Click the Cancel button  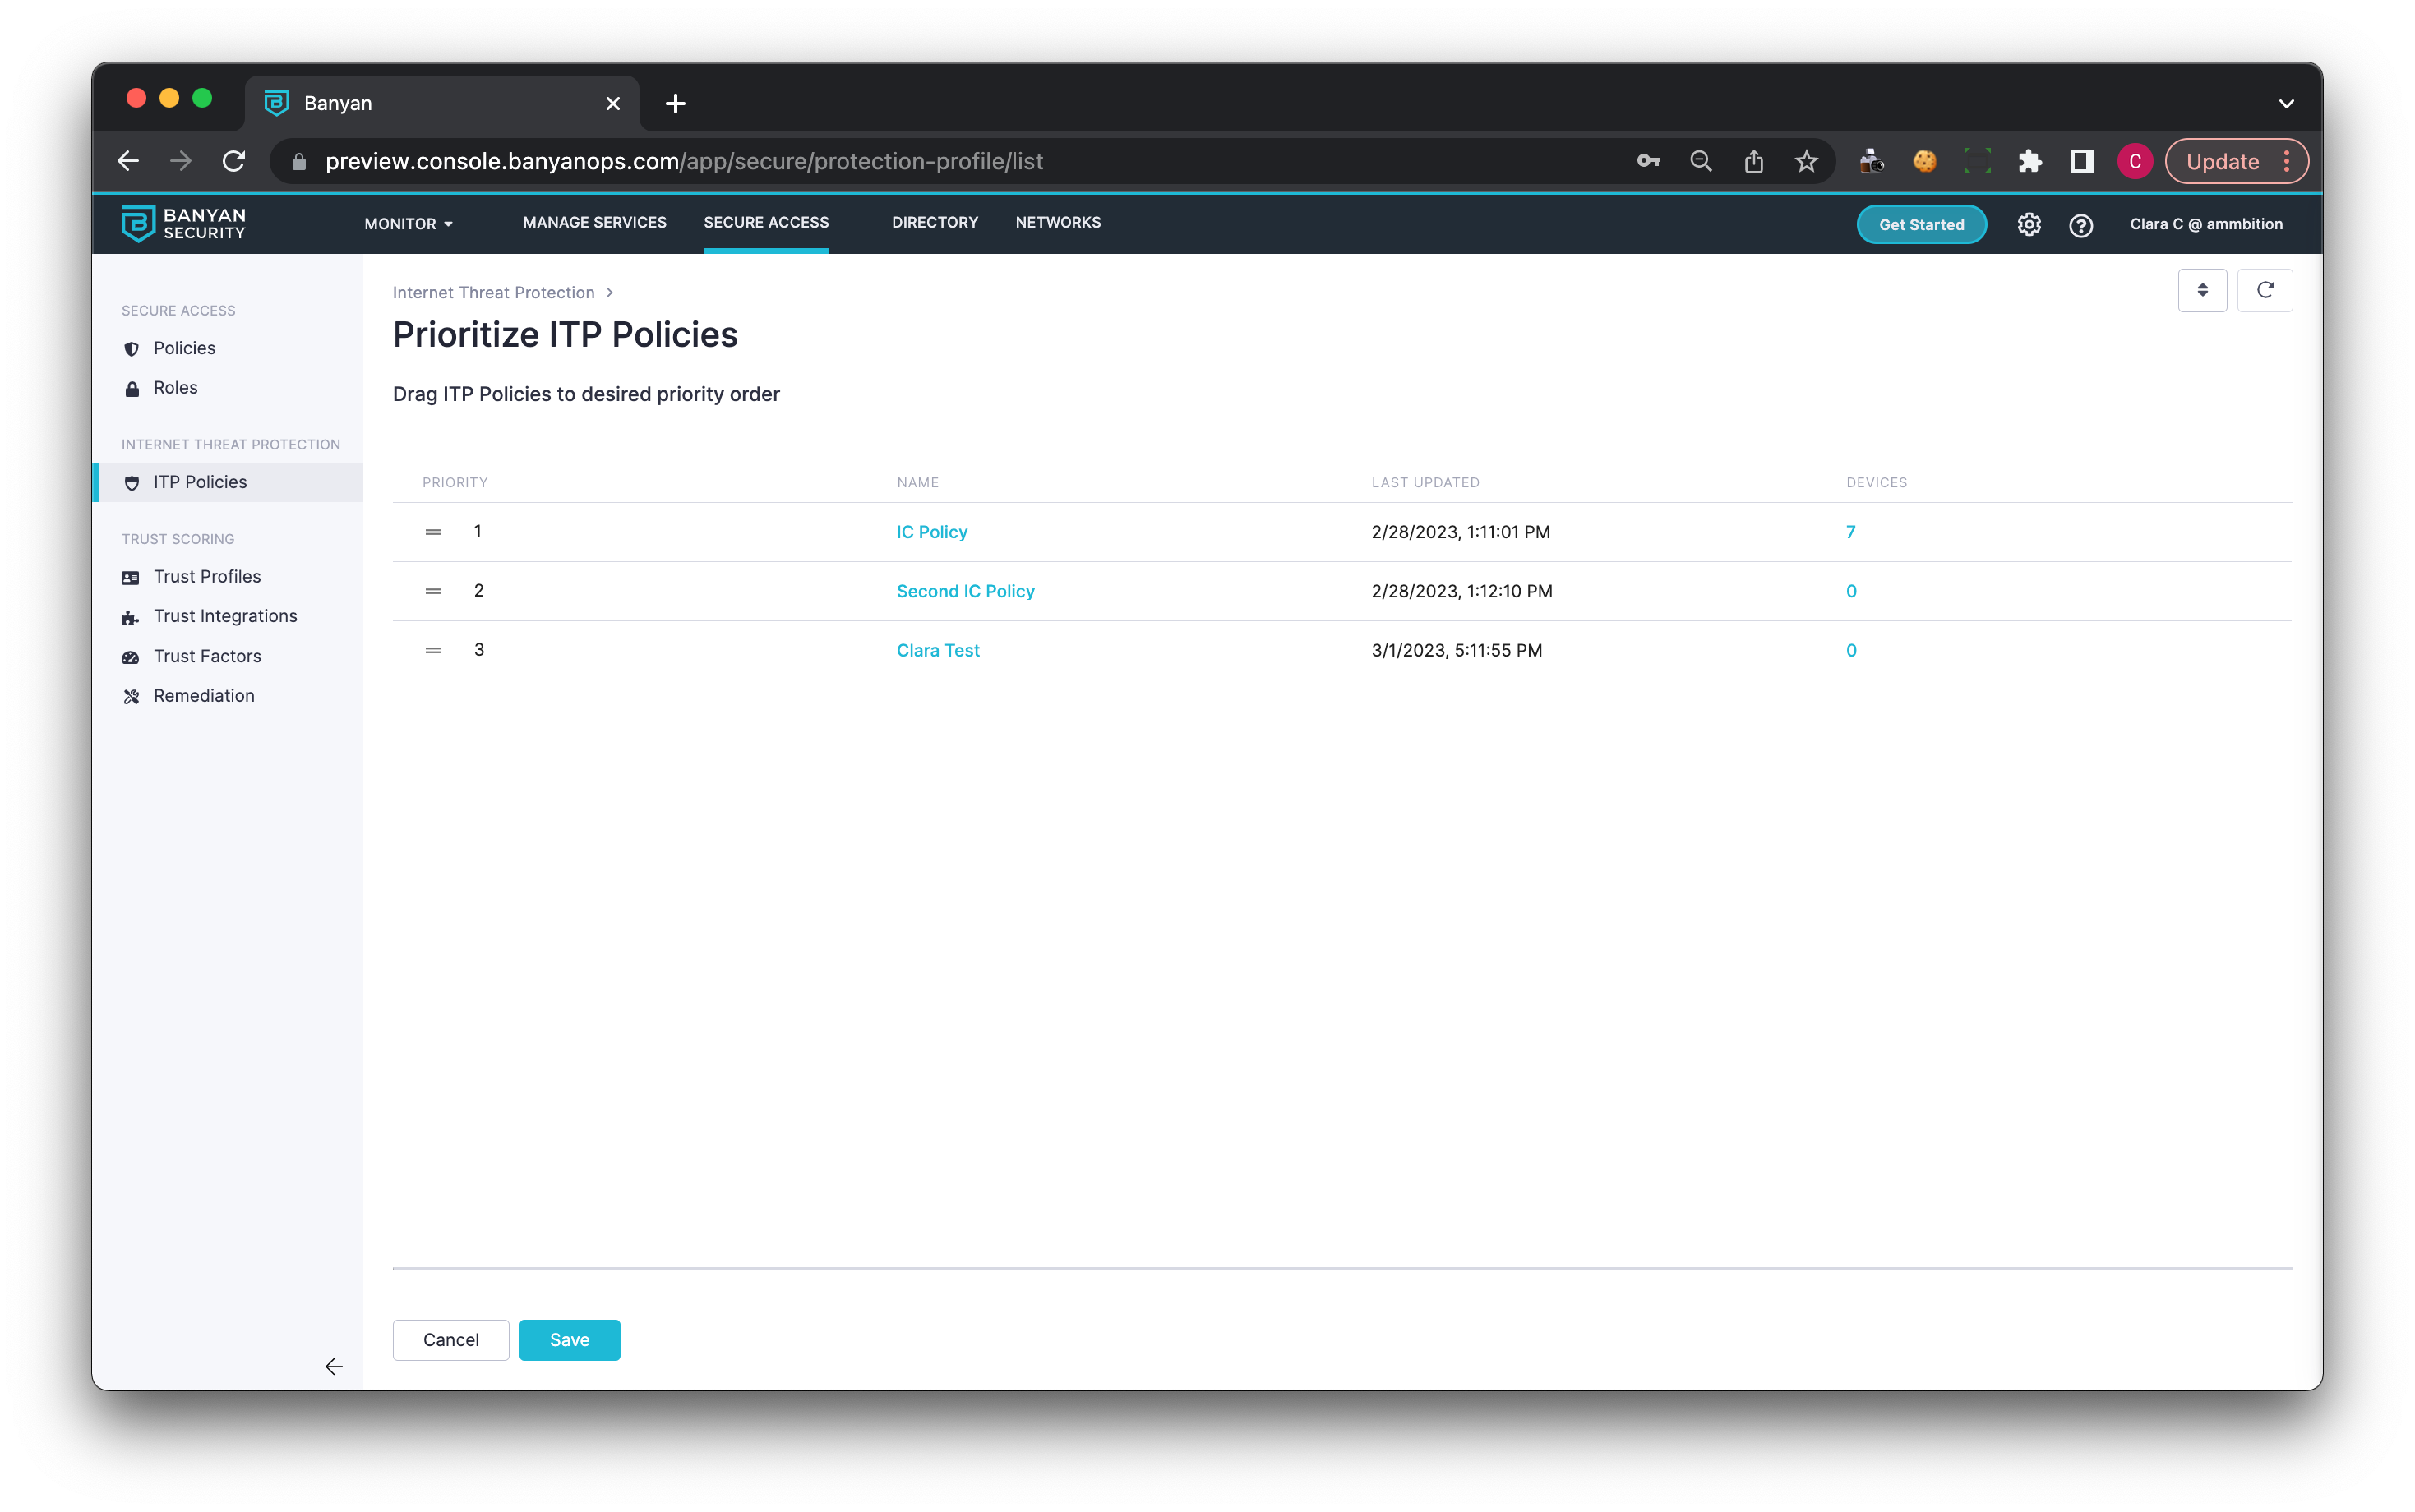450,1339
